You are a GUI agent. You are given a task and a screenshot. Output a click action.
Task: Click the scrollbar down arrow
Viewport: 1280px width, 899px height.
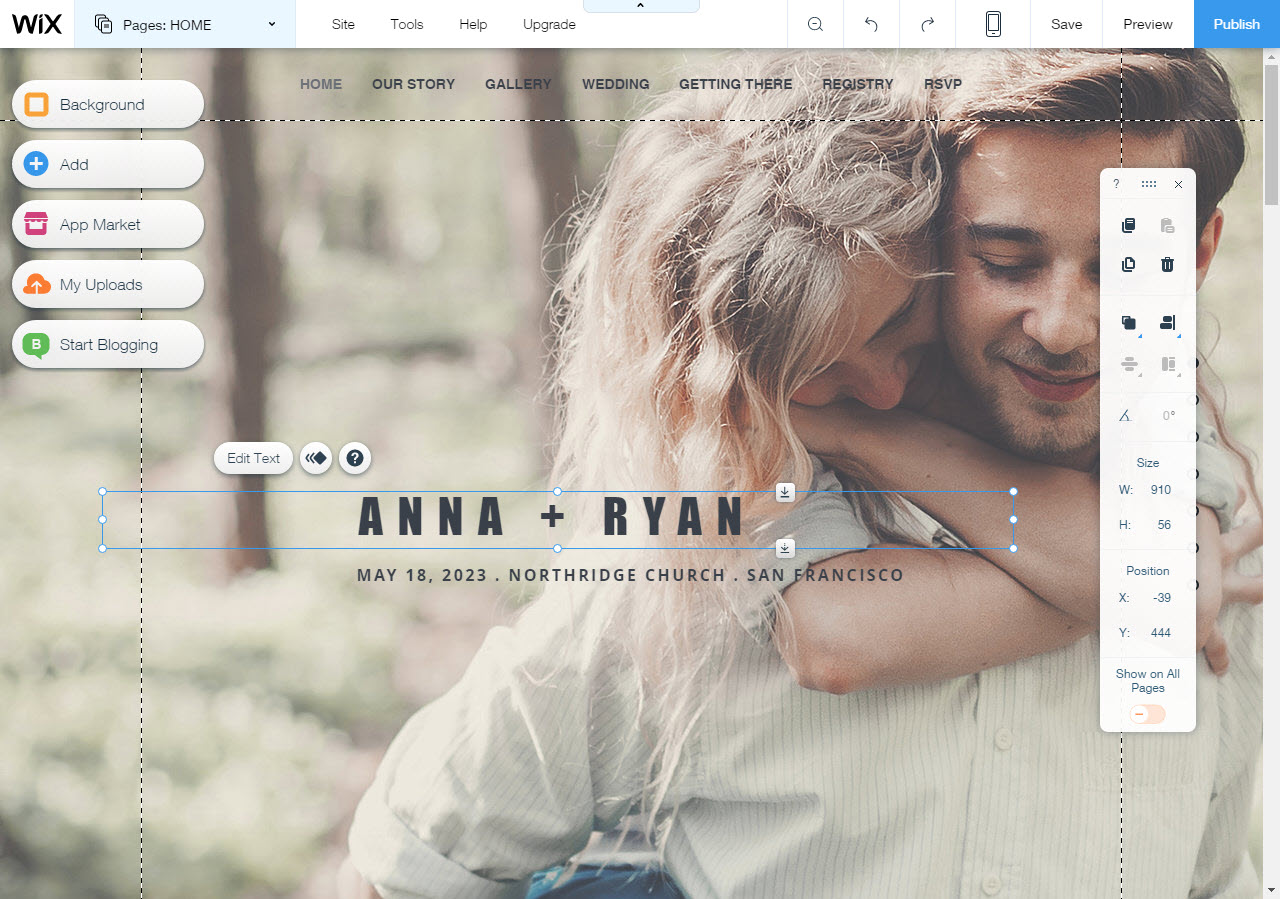pyautogui.click(x=1271, y=889)
